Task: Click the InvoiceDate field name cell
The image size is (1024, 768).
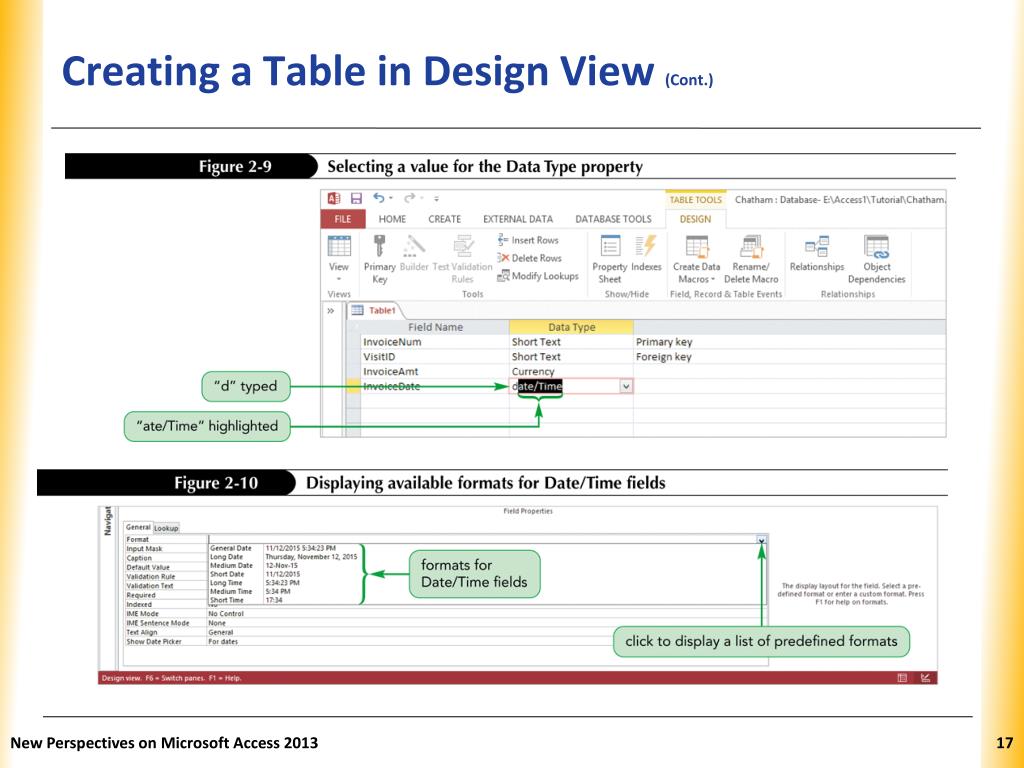Action: point(434,386)
